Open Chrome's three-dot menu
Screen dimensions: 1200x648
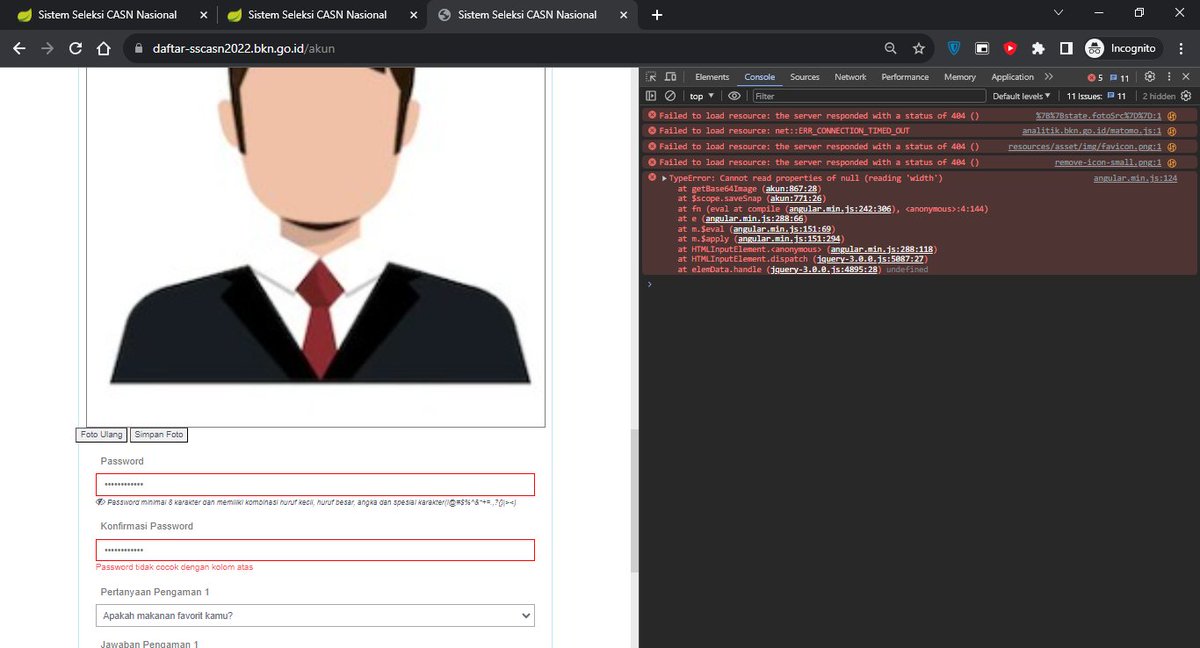coord(1180,48)
